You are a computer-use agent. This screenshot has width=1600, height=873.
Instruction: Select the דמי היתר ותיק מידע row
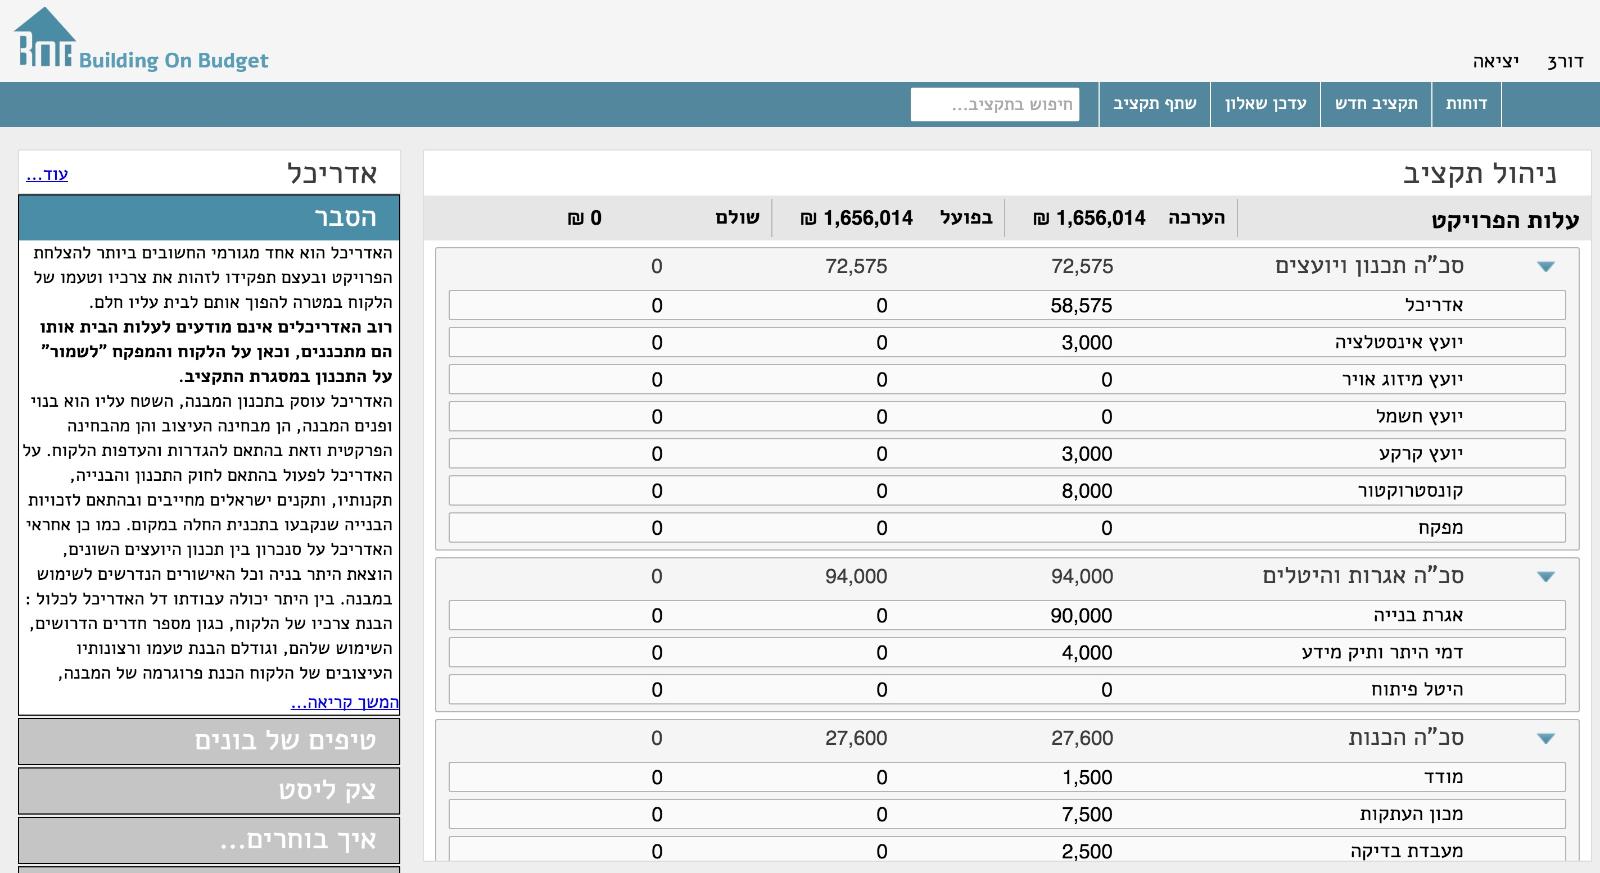click(x=1007, y=652)
